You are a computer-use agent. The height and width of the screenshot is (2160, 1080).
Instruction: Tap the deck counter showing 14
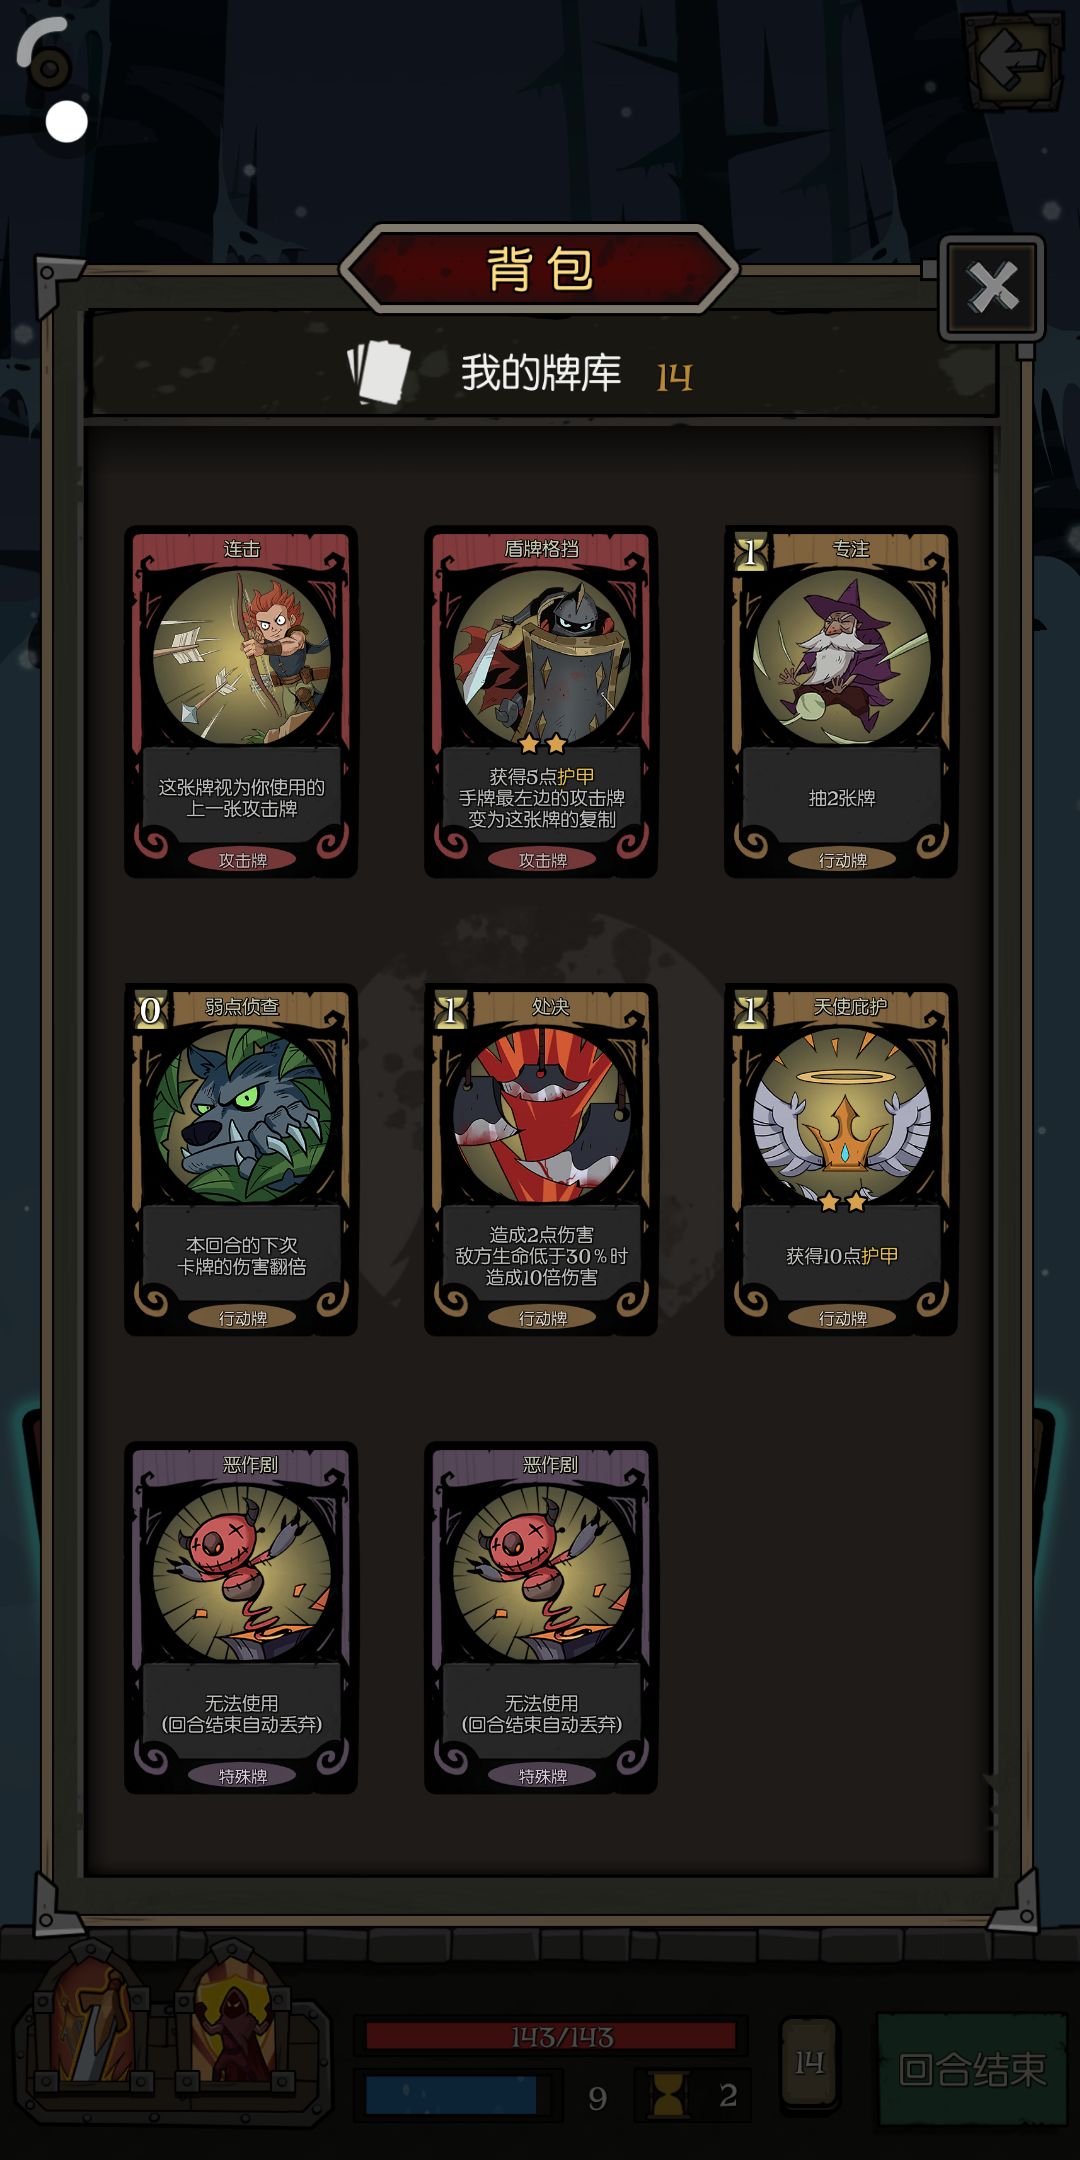(809, 2063)
